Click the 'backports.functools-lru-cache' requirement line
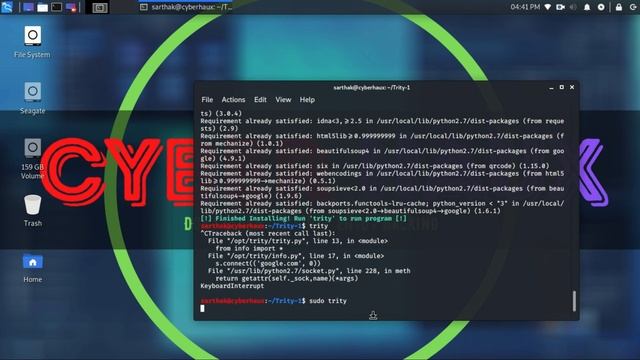This screenshot has height=360, width=640. [x=382, y=207]
